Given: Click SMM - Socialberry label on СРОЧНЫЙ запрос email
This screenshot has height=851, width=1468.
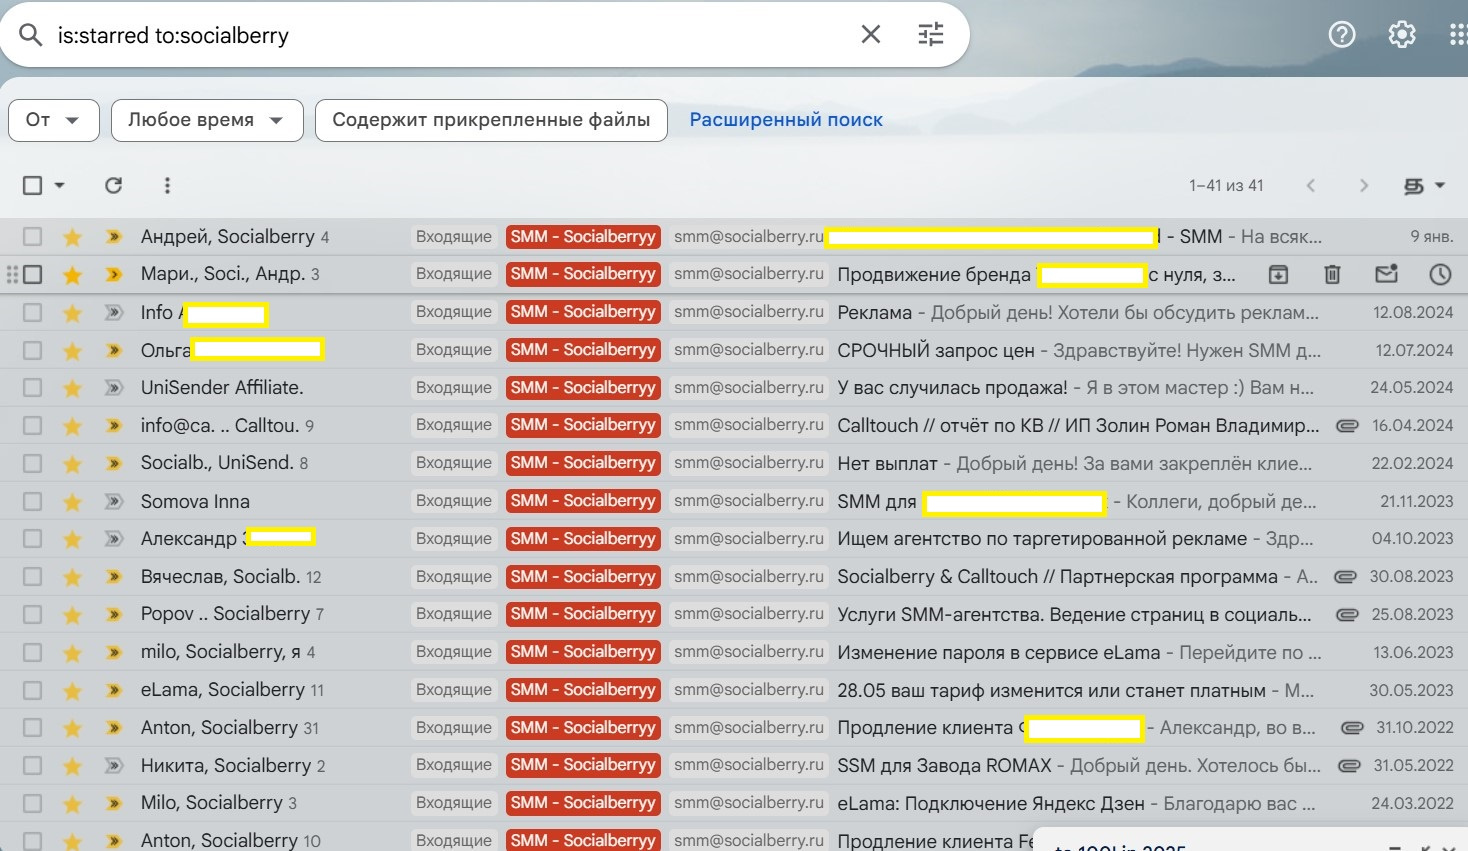Looking at the screenshot, I should 583,350.
